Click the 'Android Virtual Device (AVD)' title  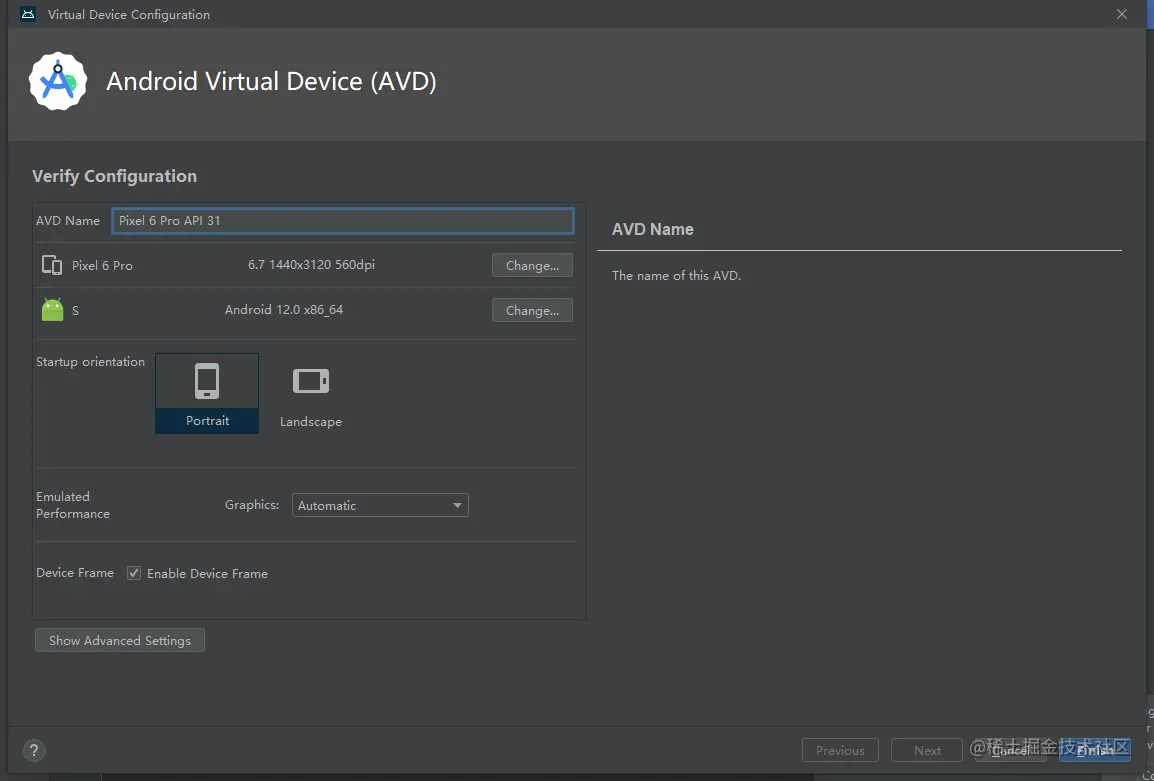(272, 81)
